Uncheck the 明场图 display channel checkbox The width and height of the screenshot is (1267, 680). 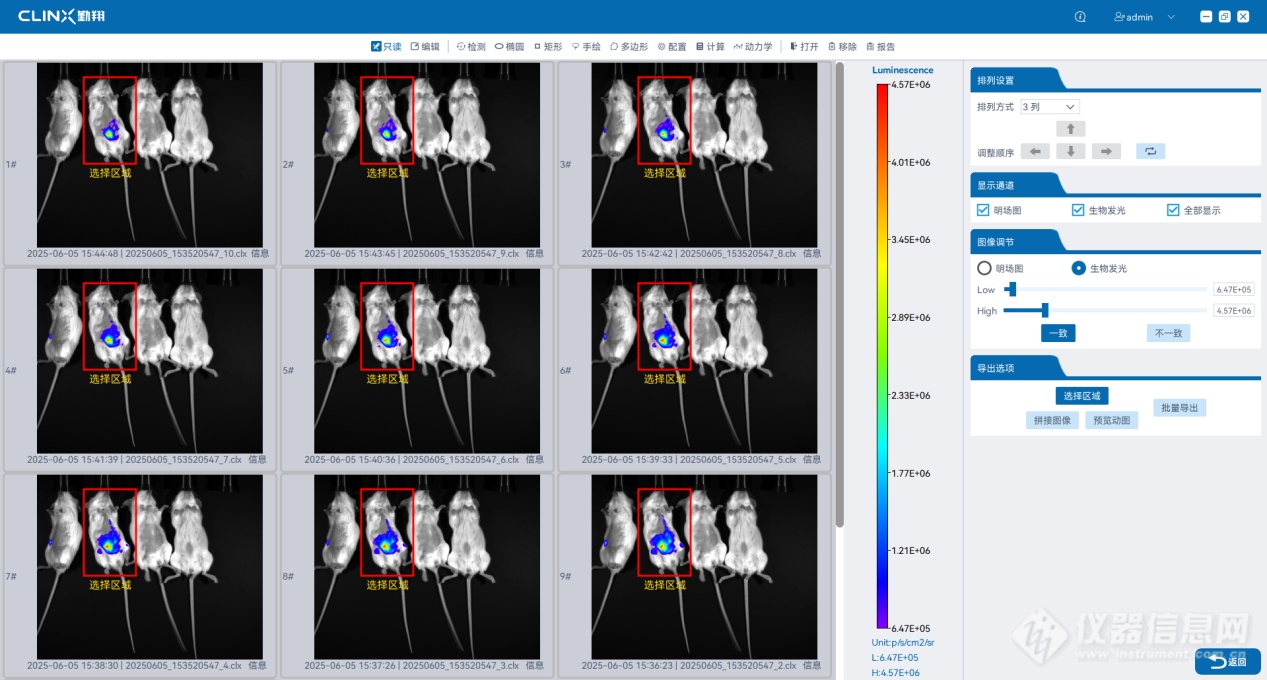(x=983, y=210)
